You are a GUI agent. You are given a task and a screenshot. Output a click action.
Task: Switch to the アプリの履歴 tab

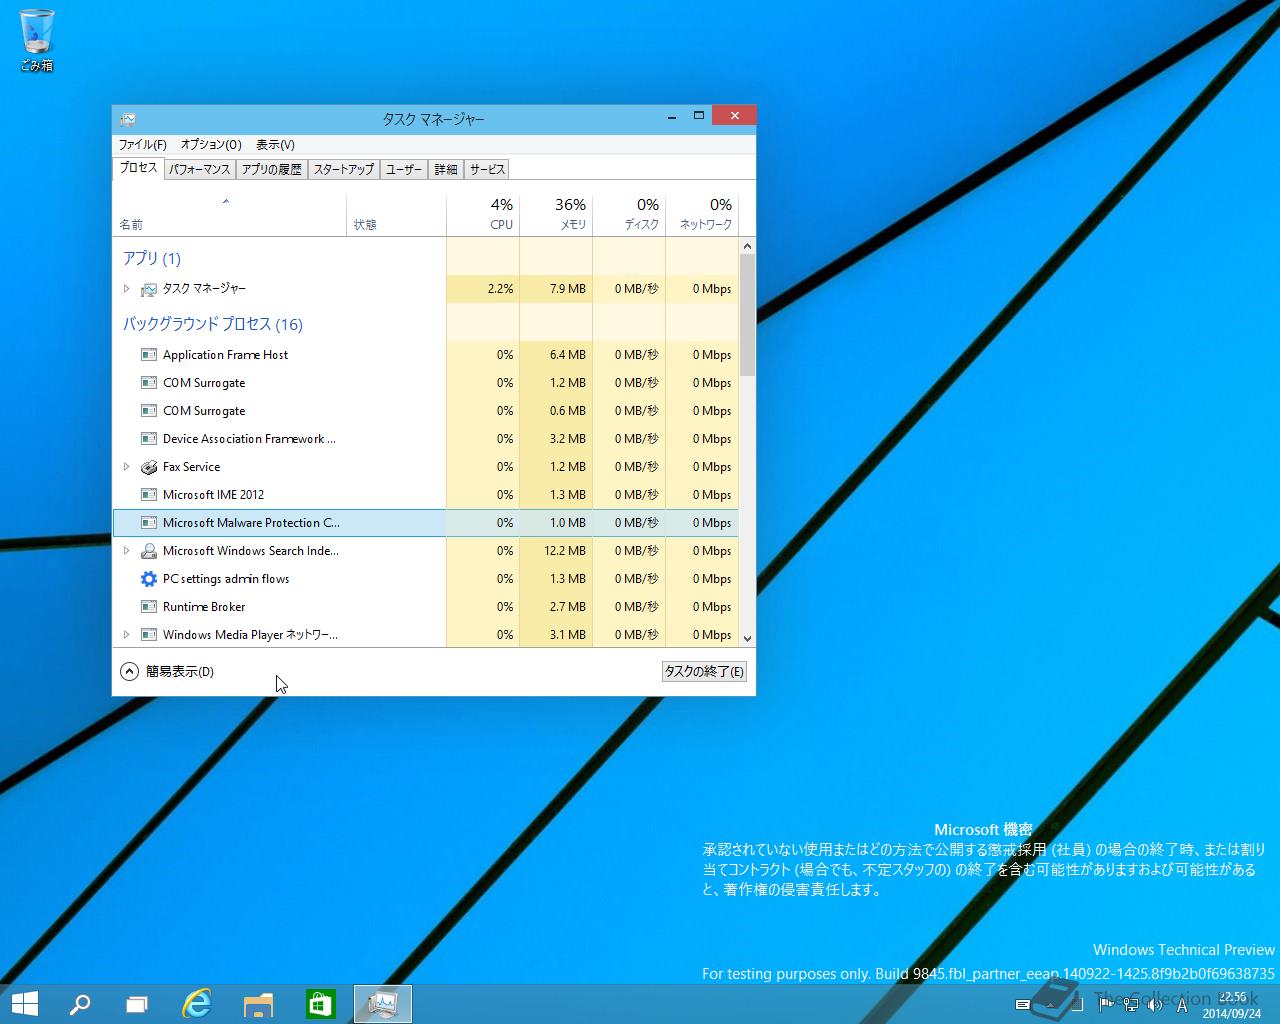[x=272, y=170]
